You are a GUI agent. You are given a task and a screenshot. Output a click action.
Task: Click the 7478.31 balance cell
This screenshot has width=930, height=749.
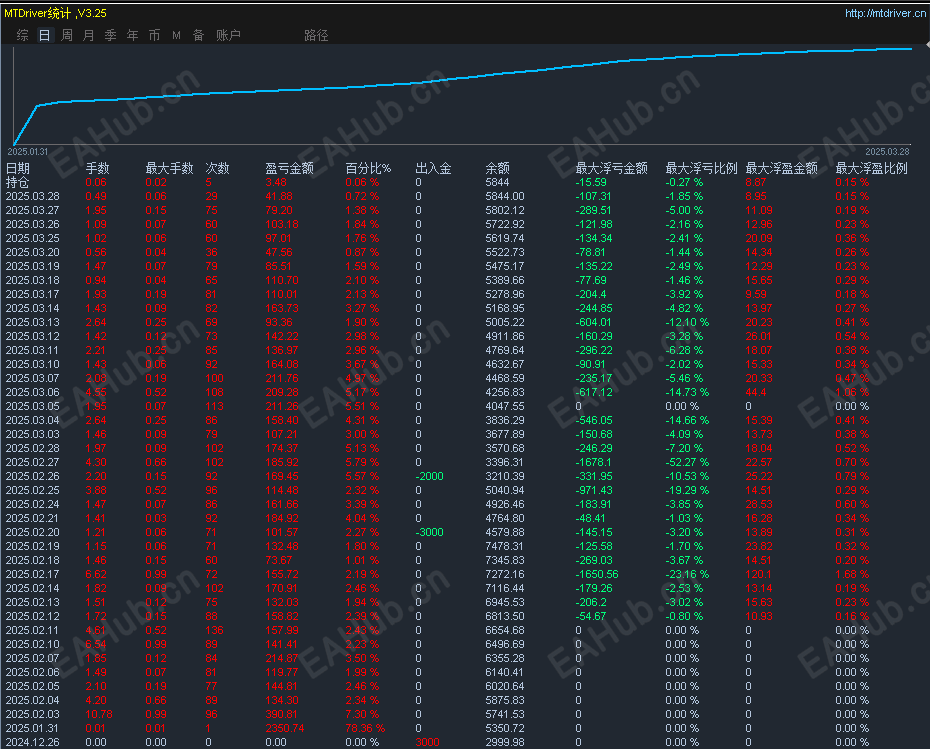505,547
